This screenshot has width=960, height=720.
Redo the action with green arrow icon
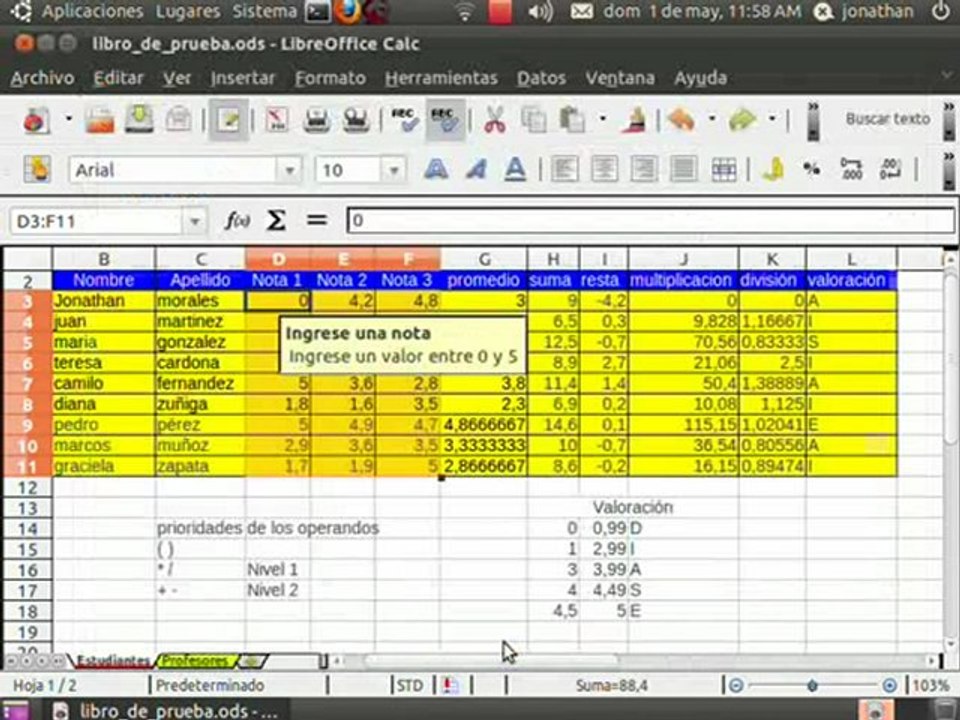[x=742, y=119]
